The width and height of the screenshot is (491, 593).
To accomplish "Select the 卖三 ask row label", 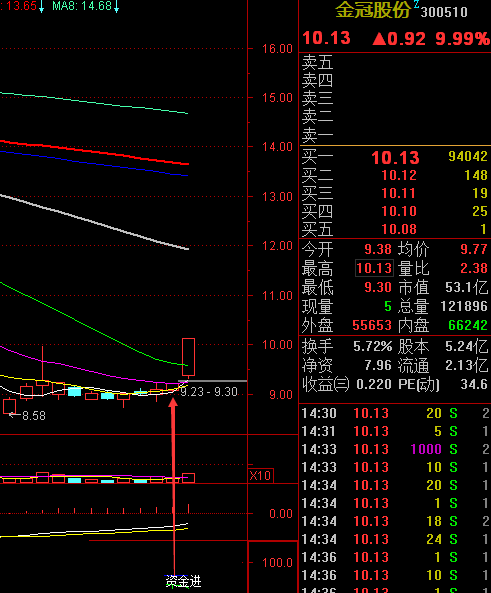I will pos(317,98).
